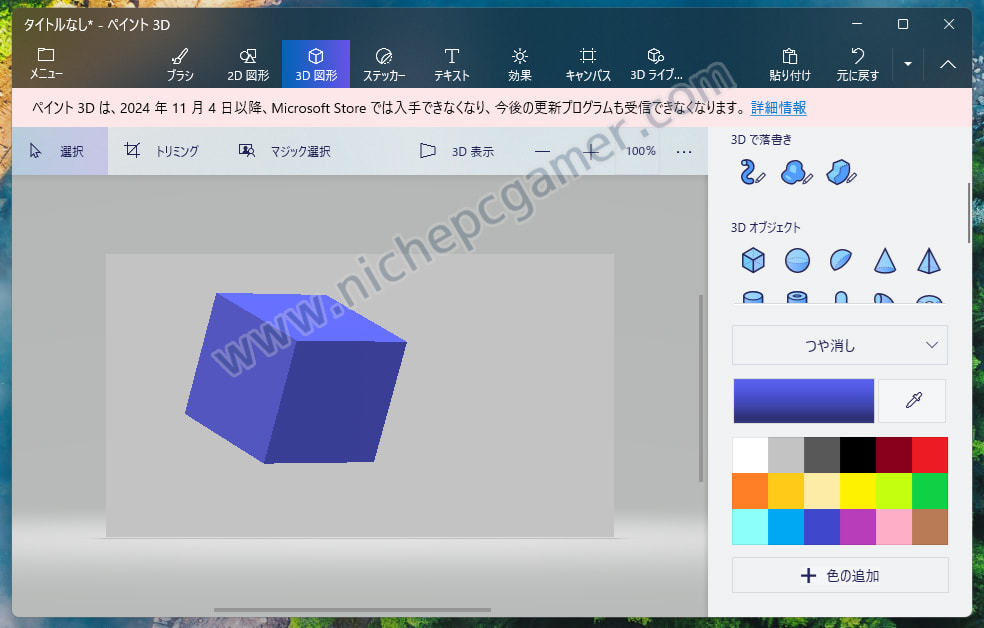Screen dimensions: 984x628
Task: Select the brown color swatch
Action: pyautogui.click(x=930, y=526)
